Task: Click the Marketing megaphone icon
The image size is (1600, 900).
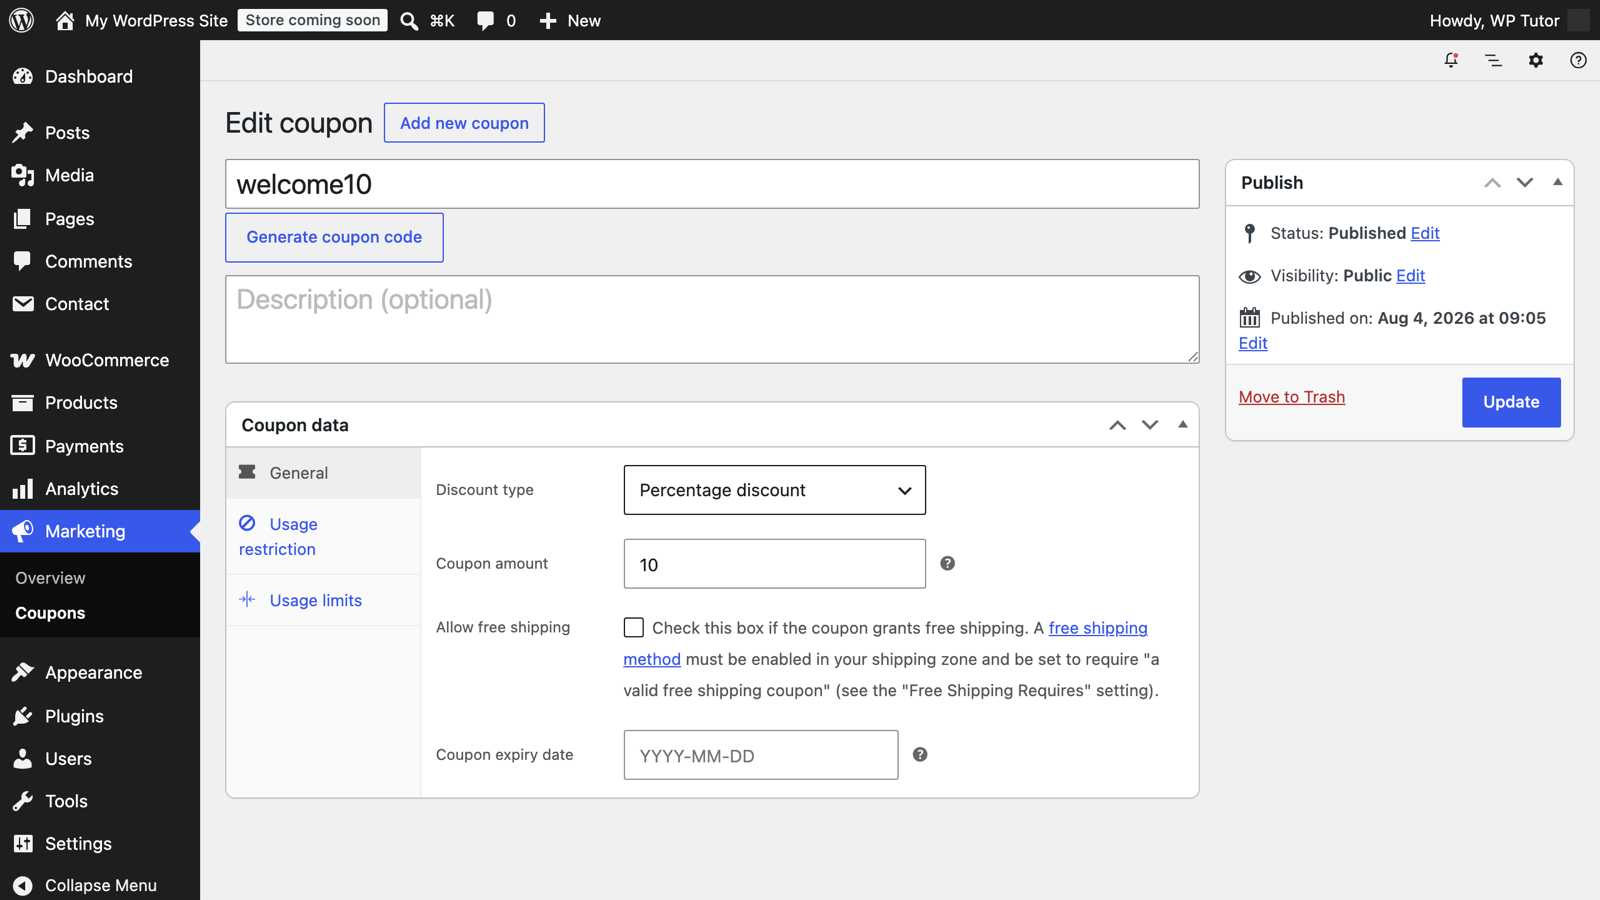Action: (23, 531)
